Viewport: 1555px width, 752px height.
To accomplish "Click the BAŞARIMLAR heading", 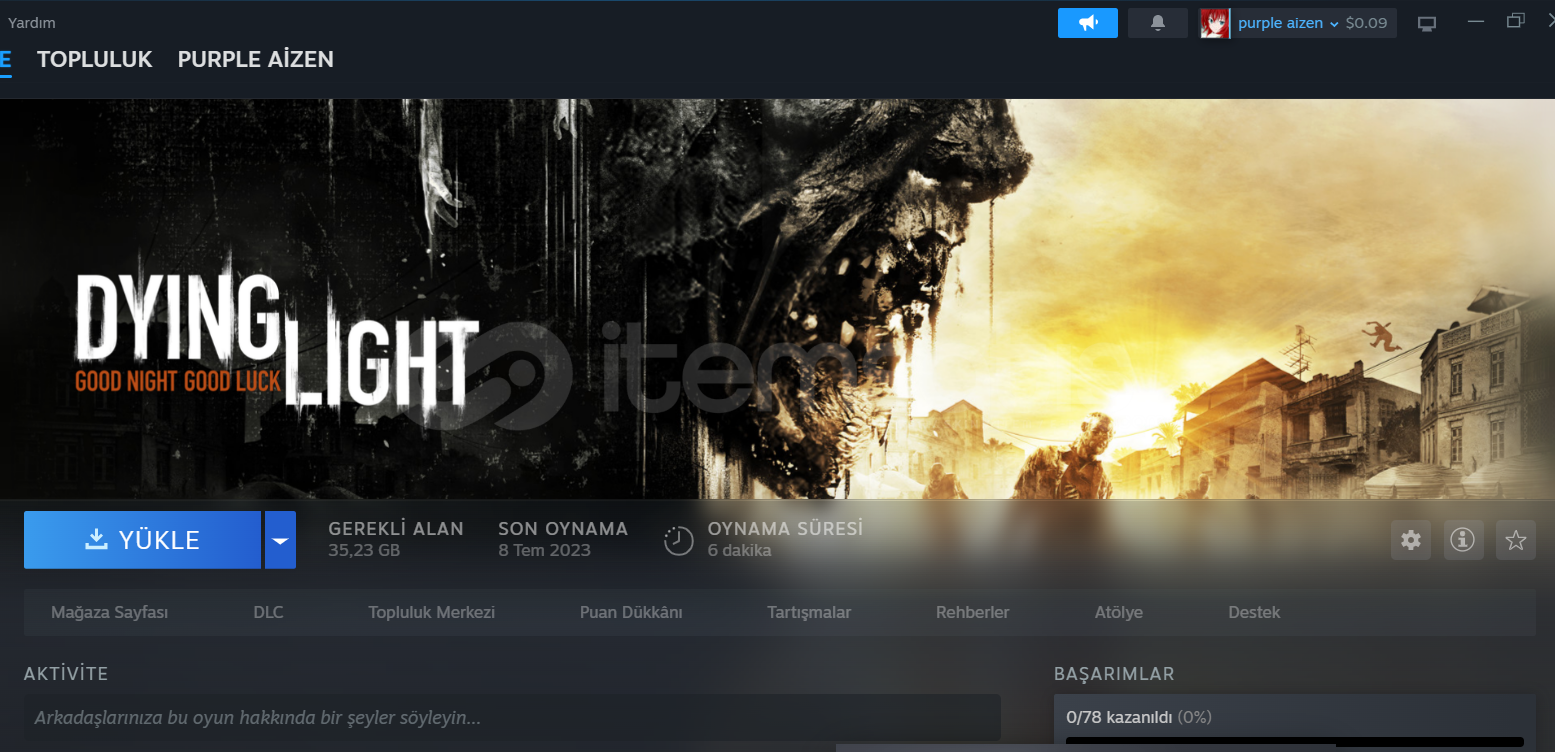I will 1114,674.
